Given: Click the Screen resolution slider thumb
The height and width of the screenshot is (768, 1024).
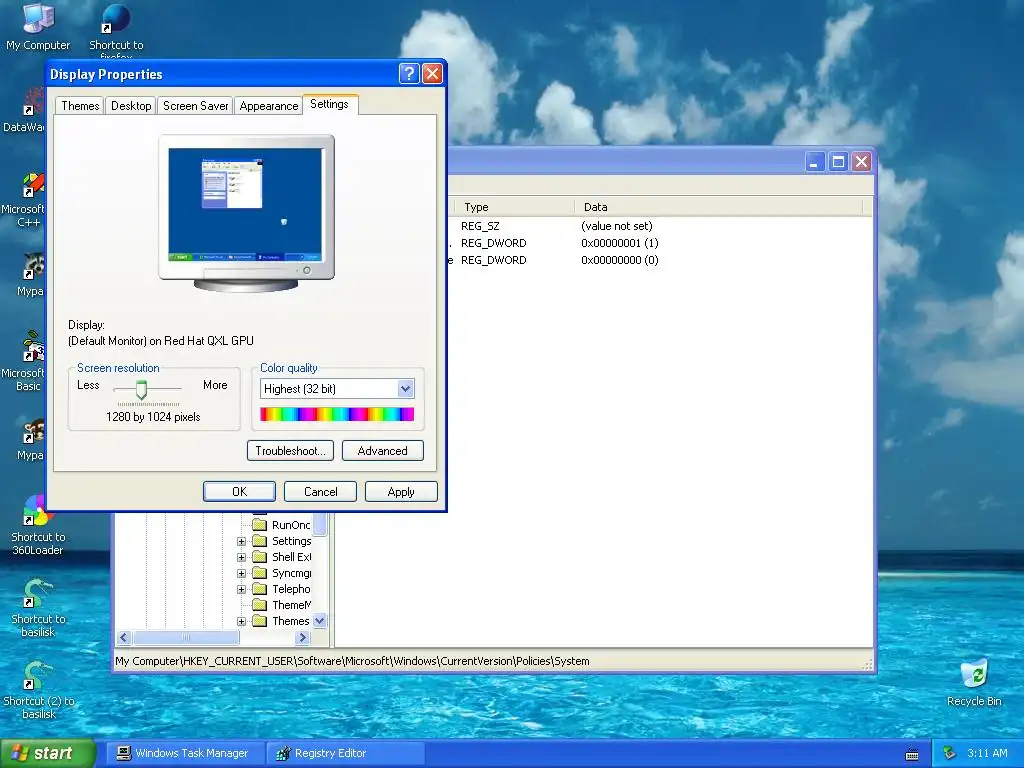Looking at the screenshot, I should [x=141, y=390].
